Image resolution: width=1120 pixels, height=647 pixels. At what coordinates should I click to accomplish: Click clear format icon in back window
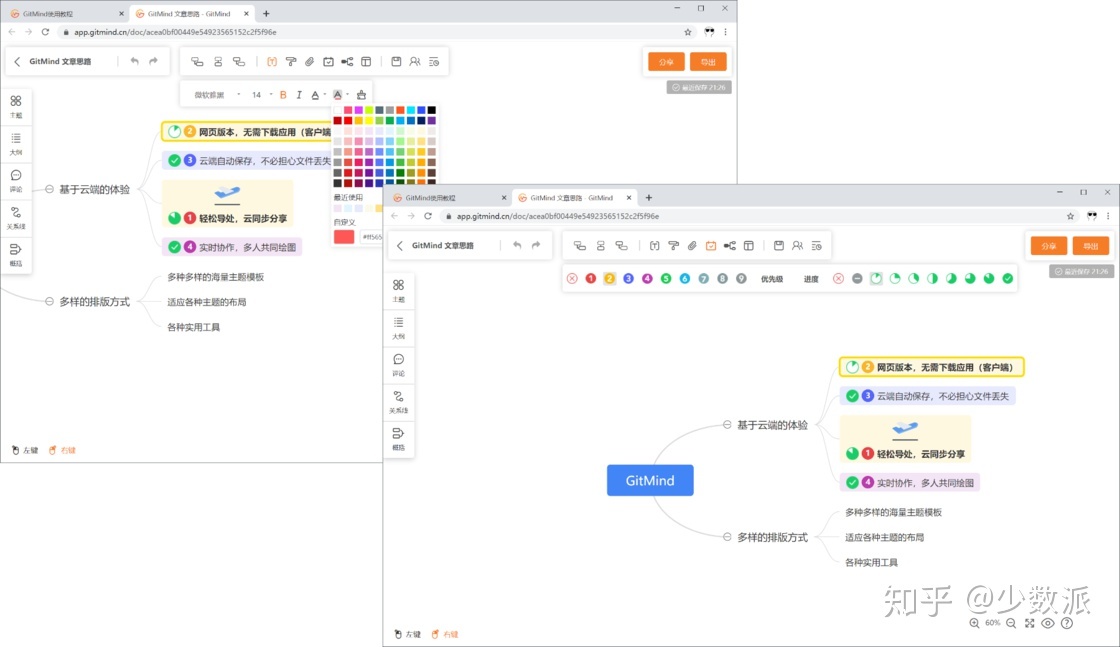pos(361,94)
